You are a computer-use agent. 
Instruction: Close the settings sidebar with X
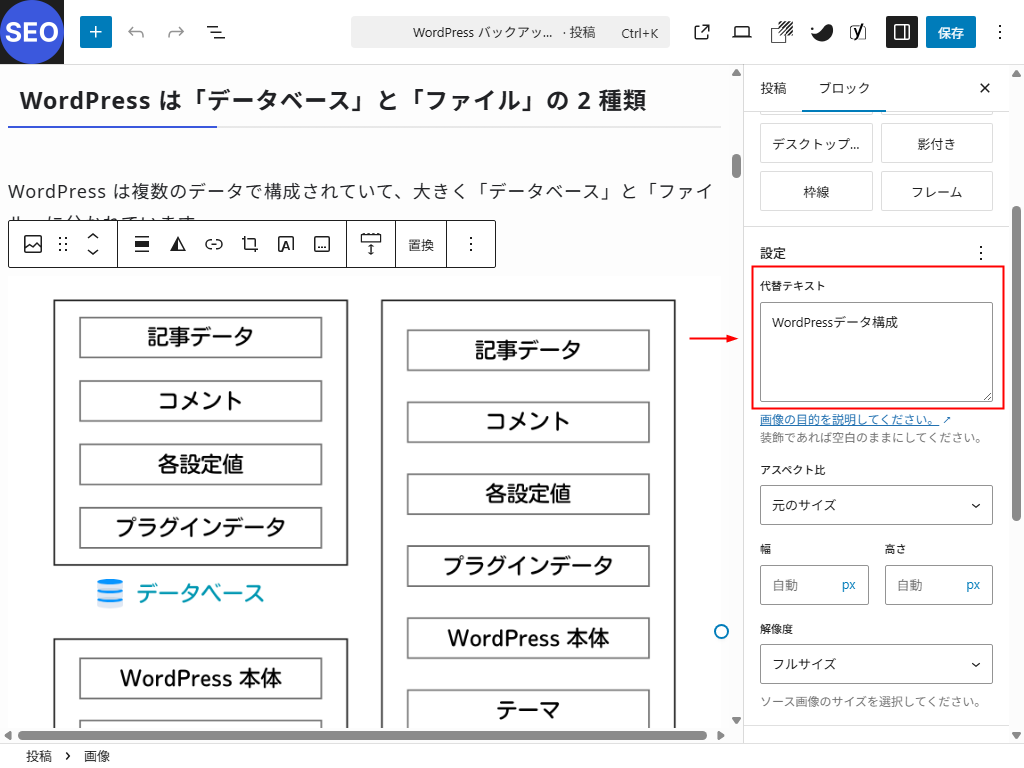[x=985, y=88]
